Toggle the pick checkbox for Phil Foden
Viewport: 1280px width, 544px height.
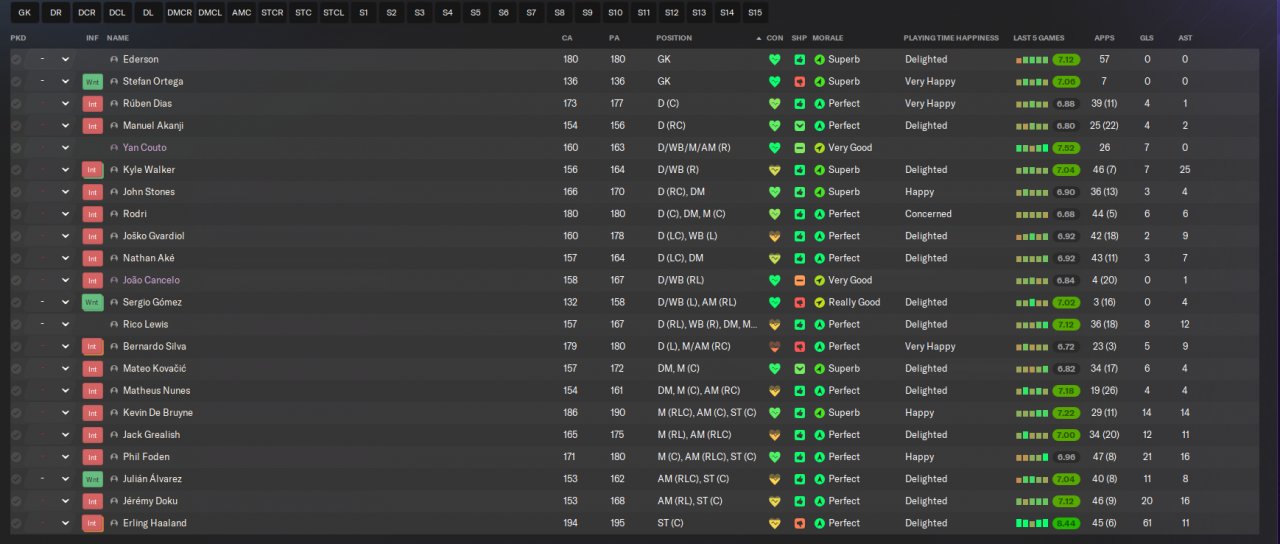pos(16,457)
